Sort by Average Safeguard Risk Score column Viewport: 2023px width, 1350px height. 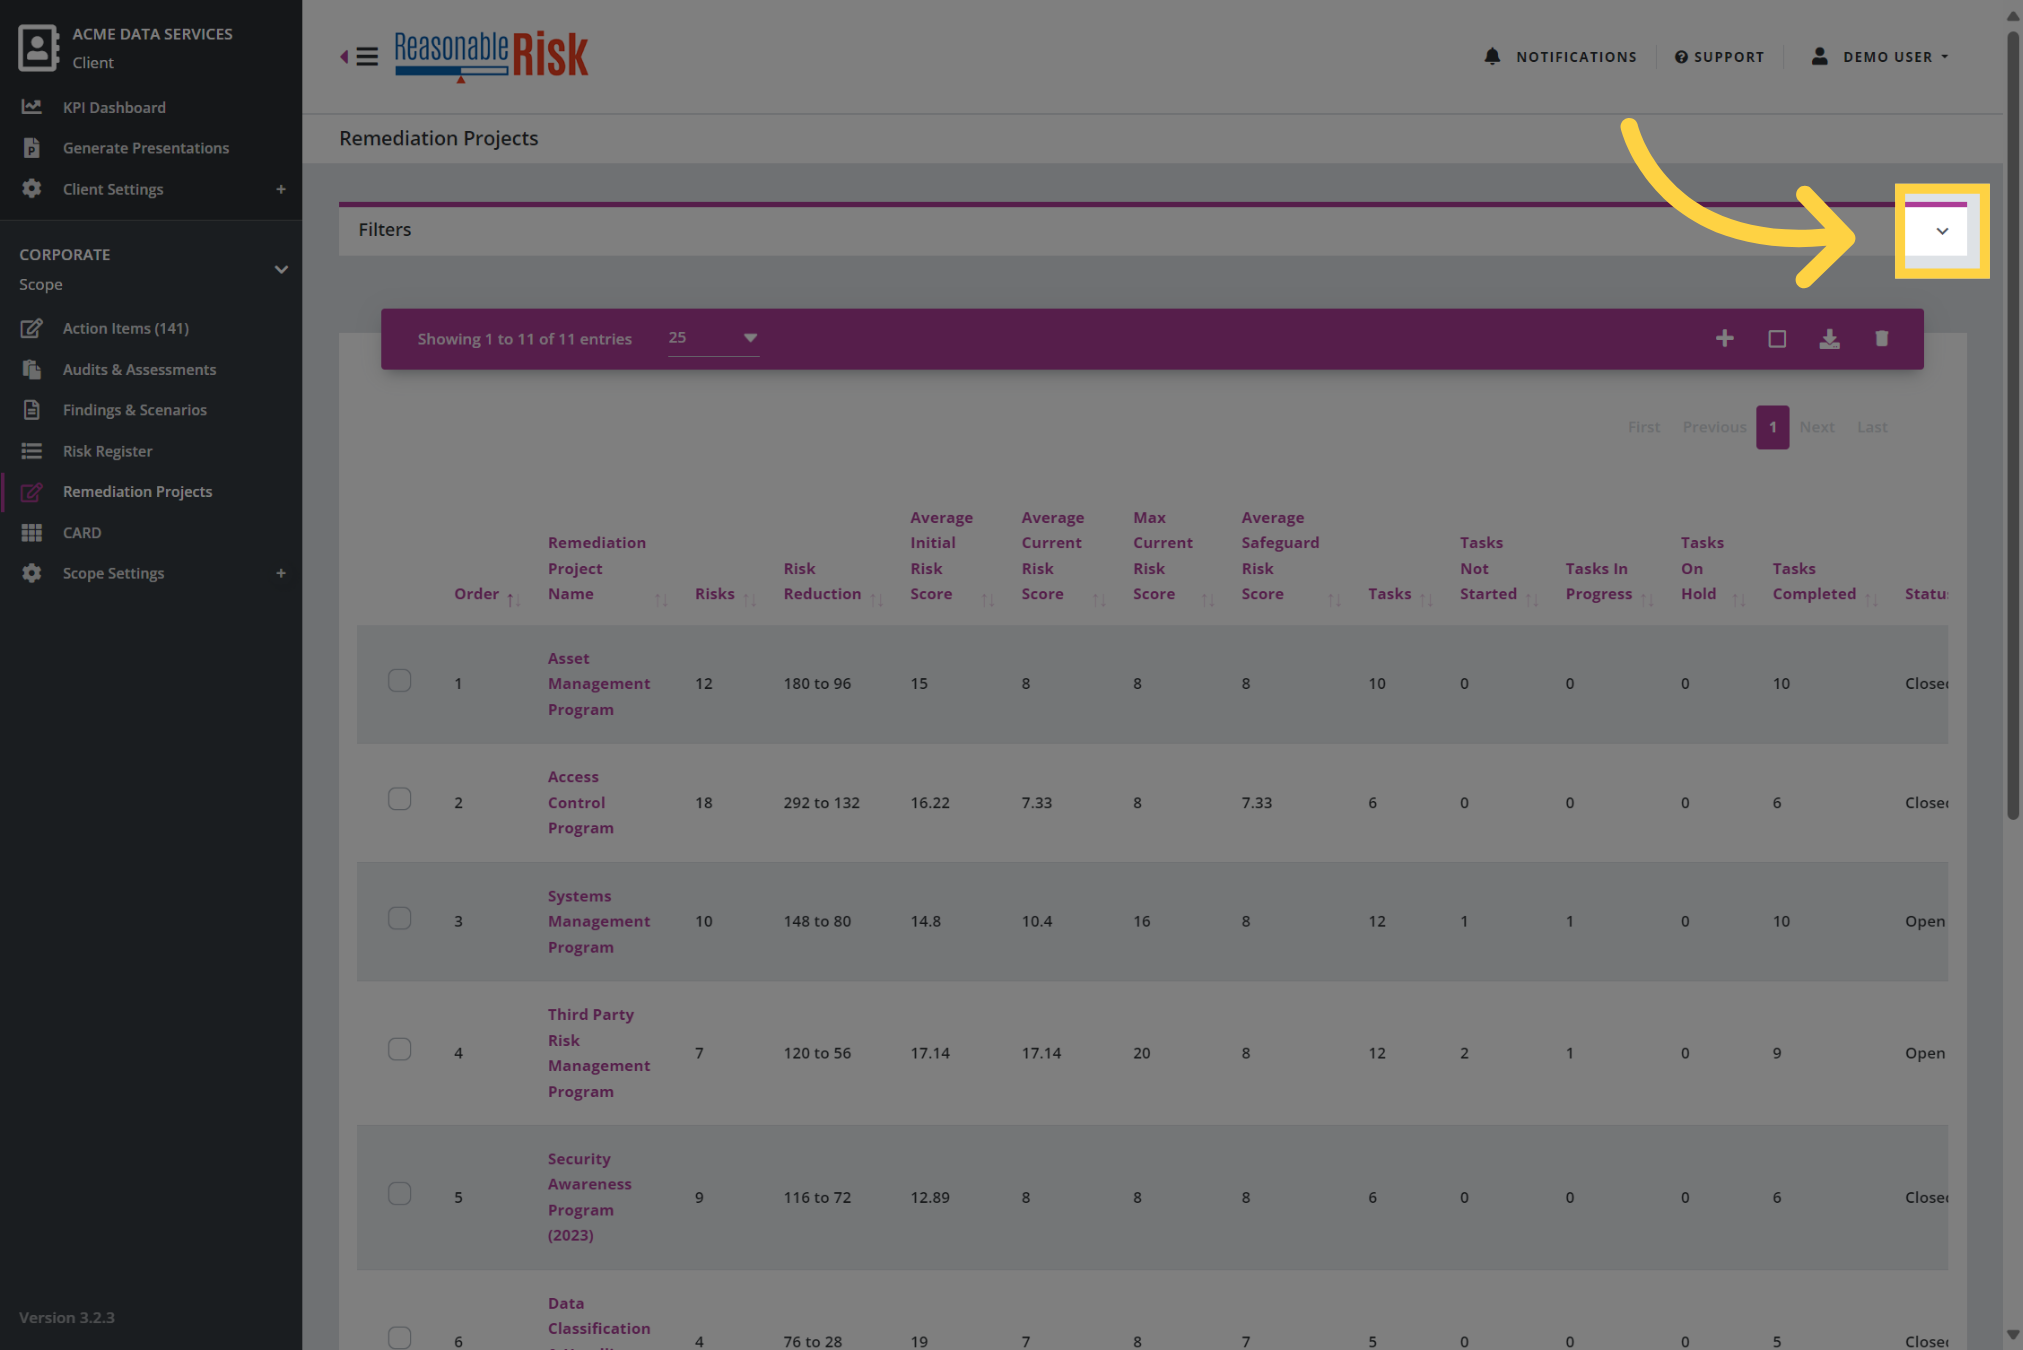(x=1290, y=556)
